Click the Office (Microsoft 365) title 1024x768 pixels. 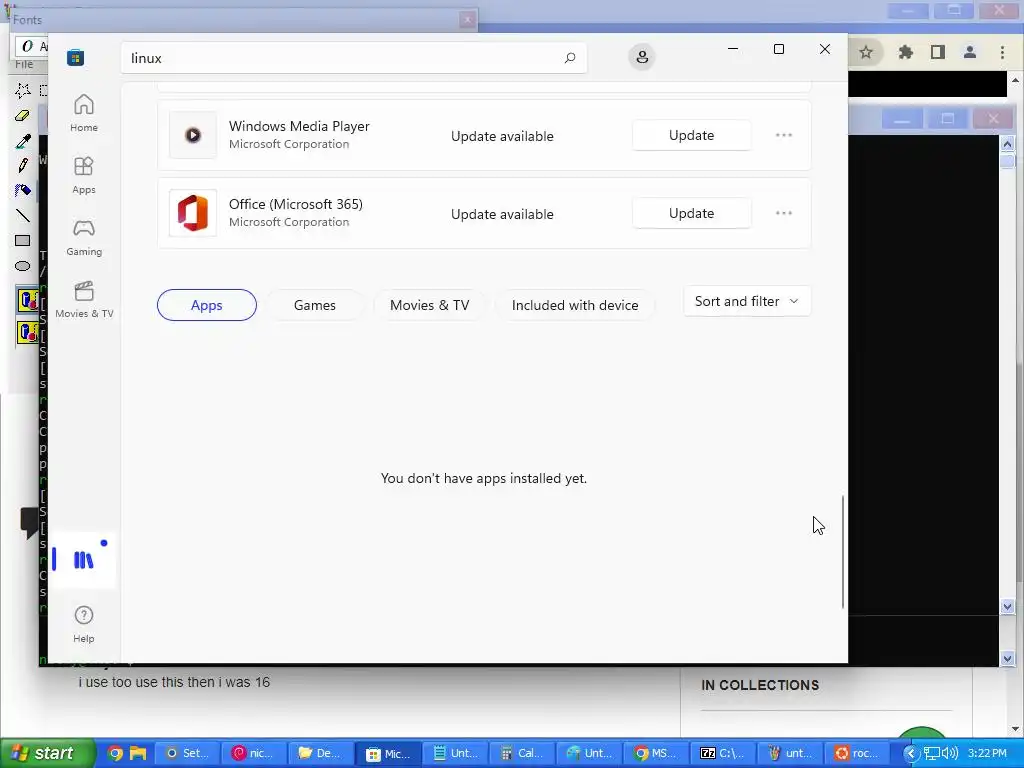click(296, 204)
